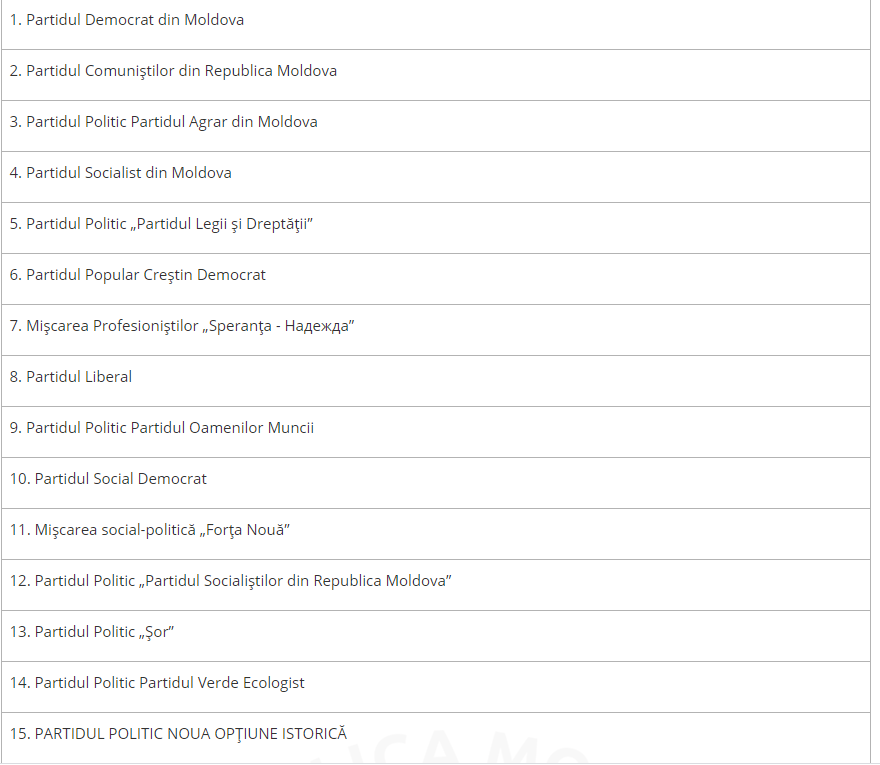The image size is (880, 765).
Task: Click the Cyrillic word Надежда
Action: click(x=319, y=326)
